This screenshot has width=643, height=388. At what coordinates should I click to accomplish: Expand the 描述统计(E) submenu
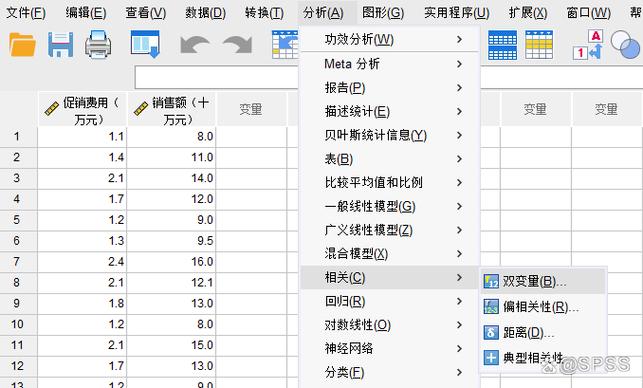390,112
